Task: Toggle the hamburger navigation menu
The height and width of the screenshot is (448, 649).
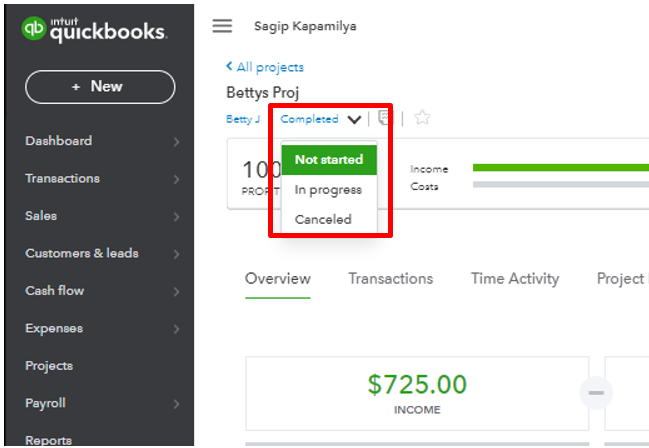Action: pyautogui.click(x=222, y=26)
